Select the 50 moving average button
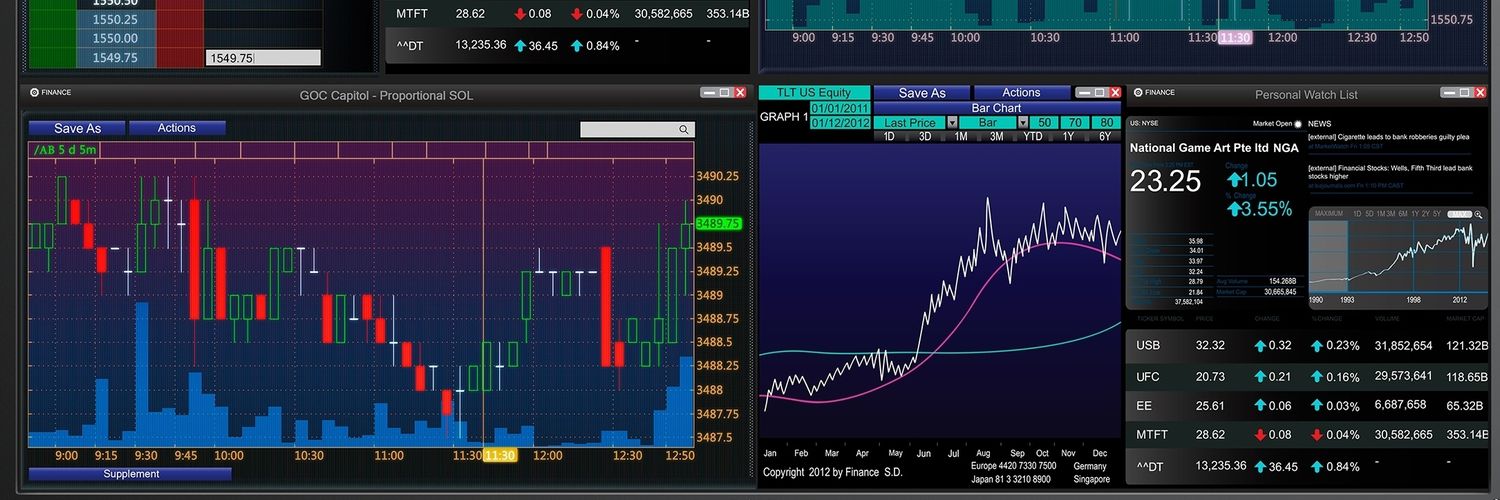The width and height of the screenshot is (1500, 500). coord(1045,122)
